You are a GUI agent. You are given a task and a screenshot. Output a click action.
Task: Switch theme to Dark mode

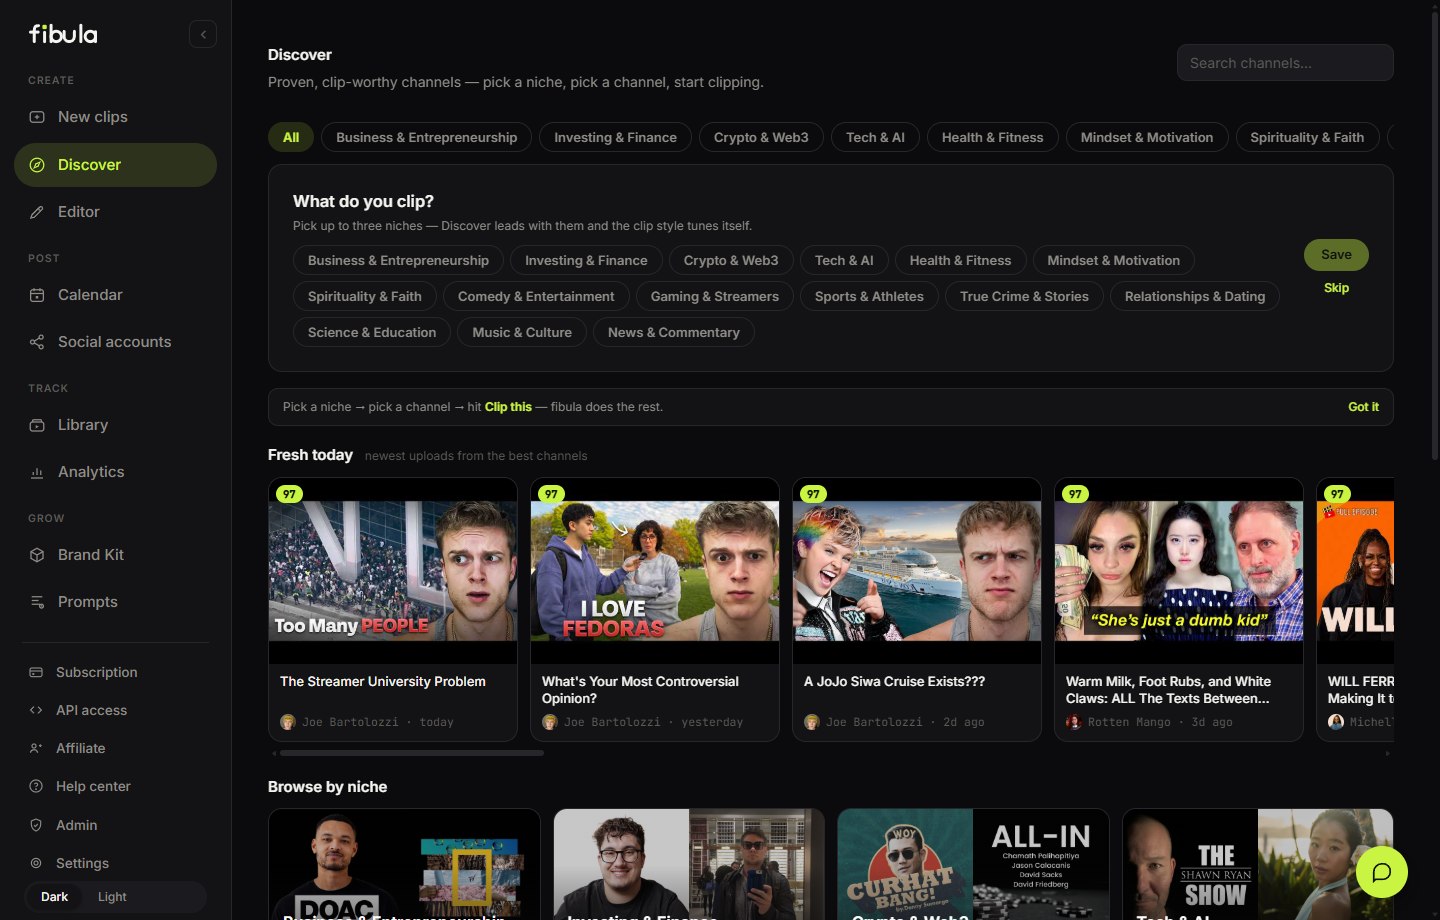(x=54, y=897)
